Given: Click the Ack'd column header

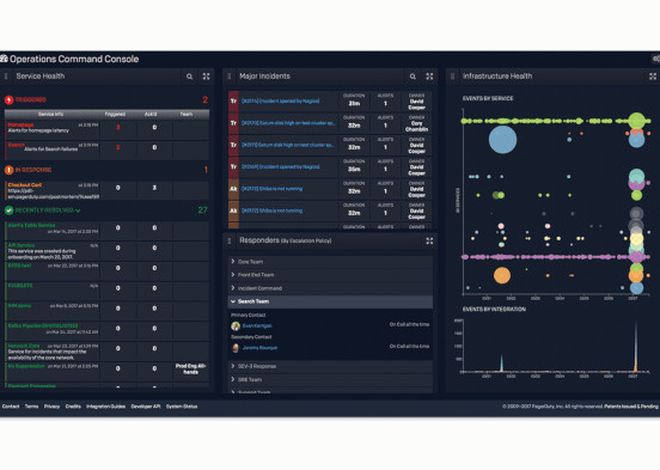Looking at the screenshot, I should pyautogui.click(x=151, y=114).
